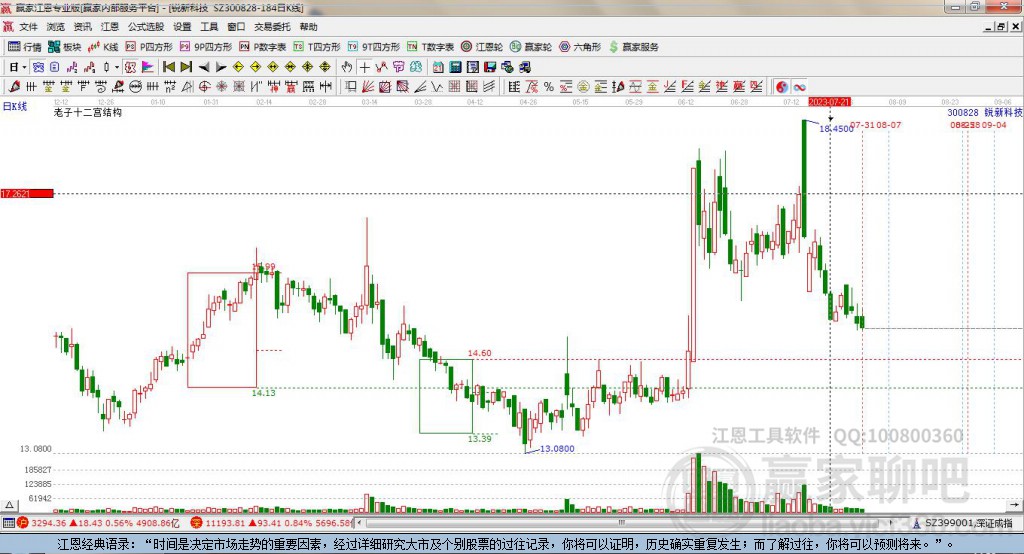Open the 公式选股 menu

146,27
